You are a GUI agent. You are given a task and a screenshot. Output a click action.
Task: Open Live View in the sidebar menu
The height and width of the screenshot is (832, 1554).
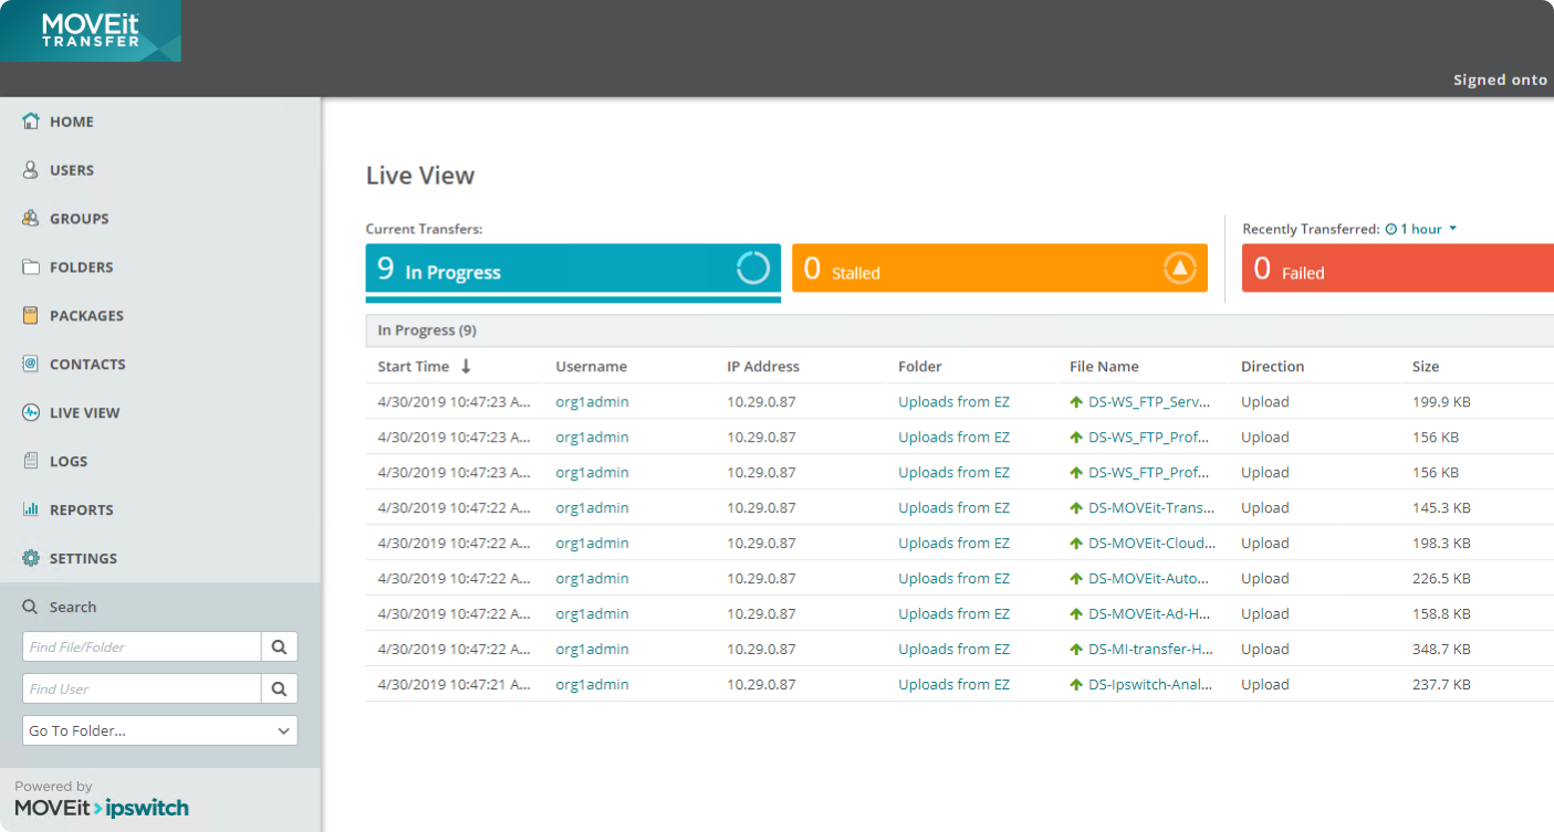[84, 413]
